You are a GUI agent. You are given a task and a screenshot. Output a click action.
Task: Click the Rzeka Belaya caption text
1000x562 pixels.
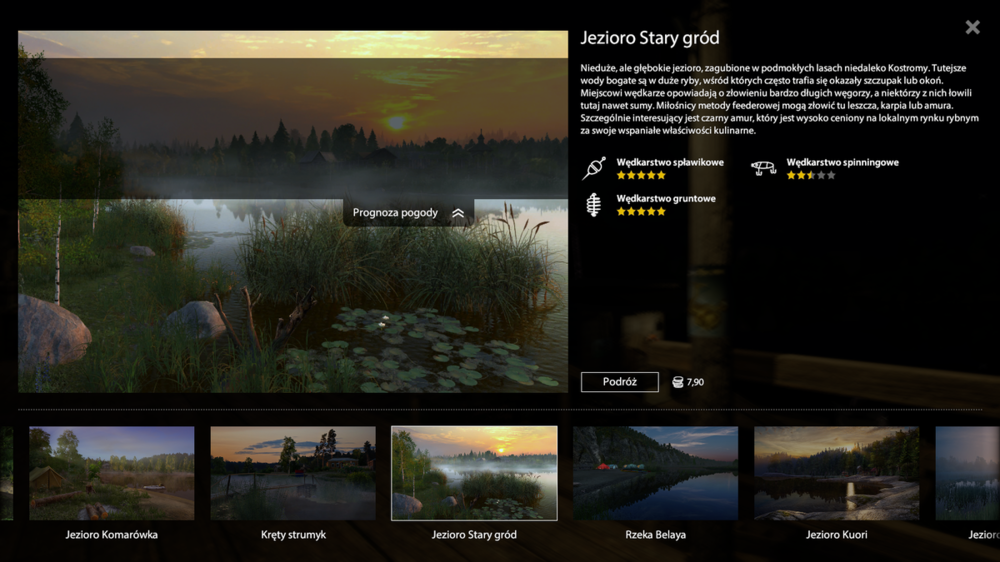[655, 535]
